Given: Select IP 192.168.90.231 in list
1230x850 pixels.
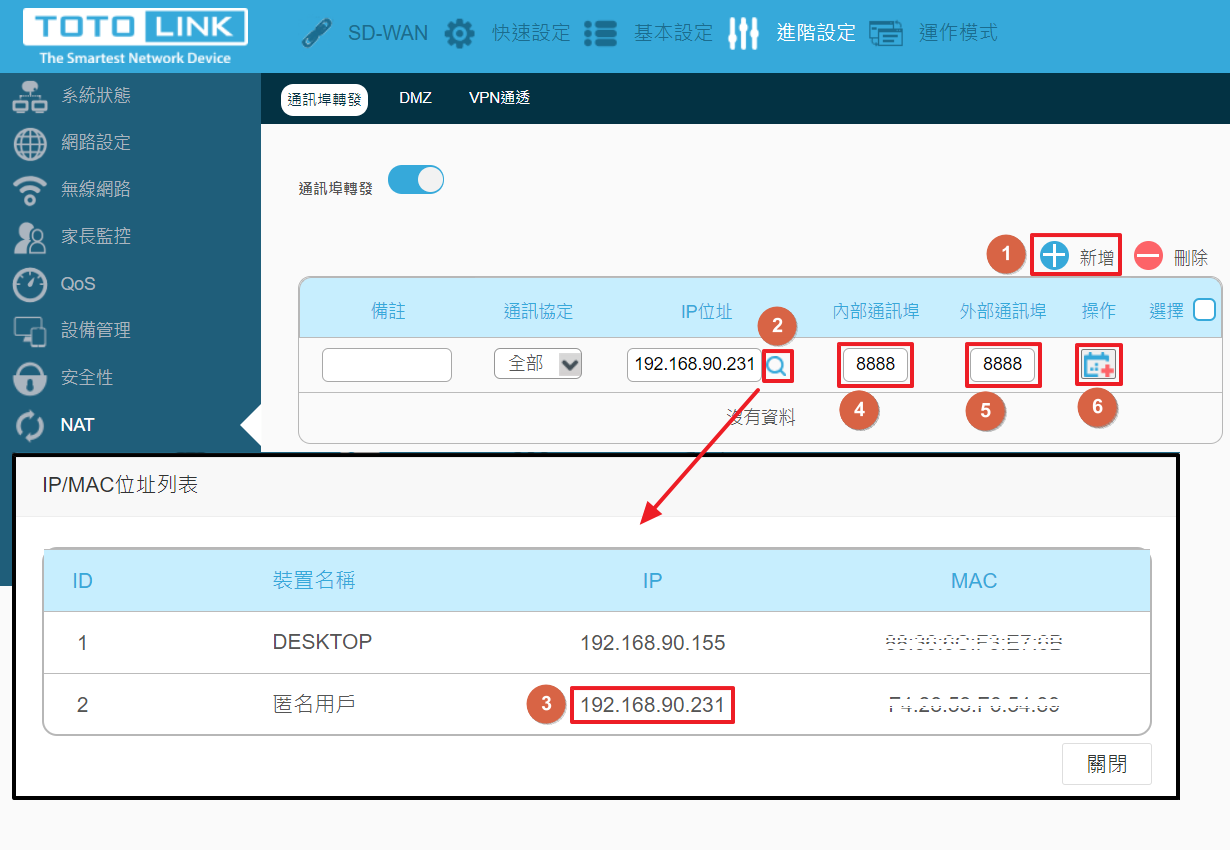Looking at the screenshot, I should (652, 705).
